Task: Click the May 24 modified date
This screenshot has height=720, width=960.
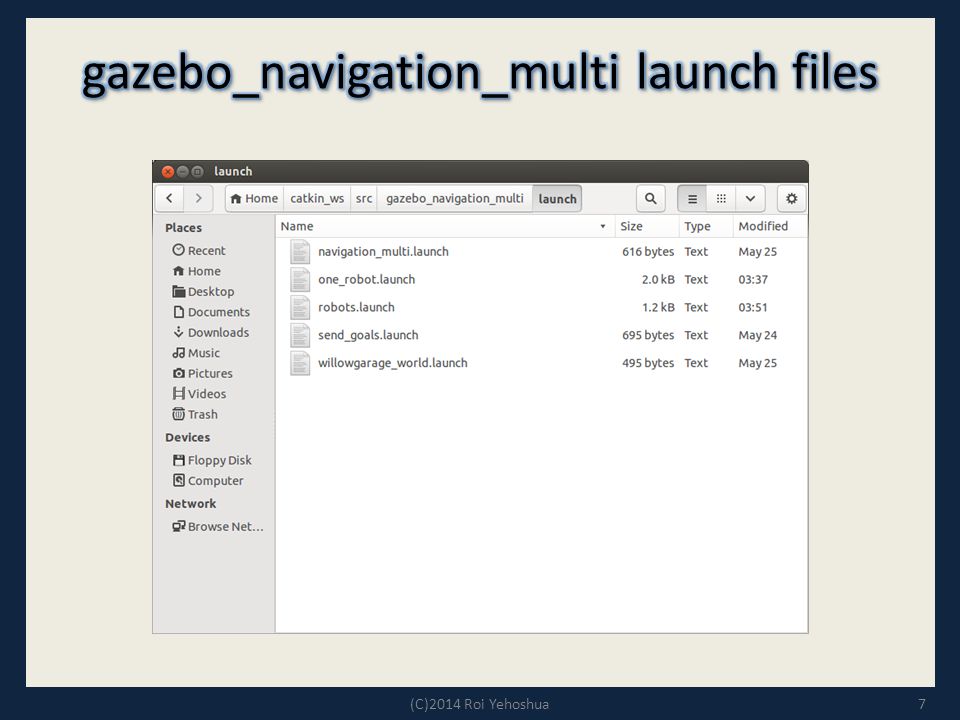Action: click(x=757, y=336)
